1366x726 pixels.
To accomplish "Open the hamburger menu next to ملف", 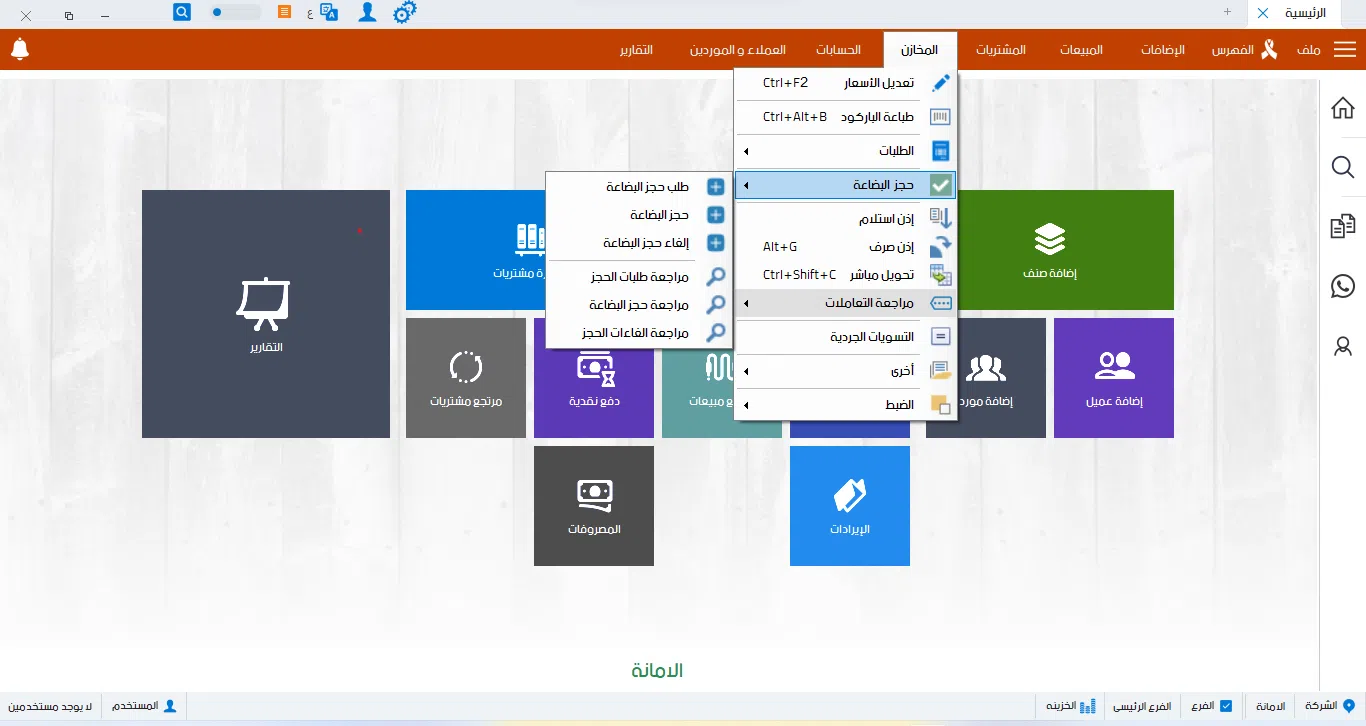I will coord(1344,50).
